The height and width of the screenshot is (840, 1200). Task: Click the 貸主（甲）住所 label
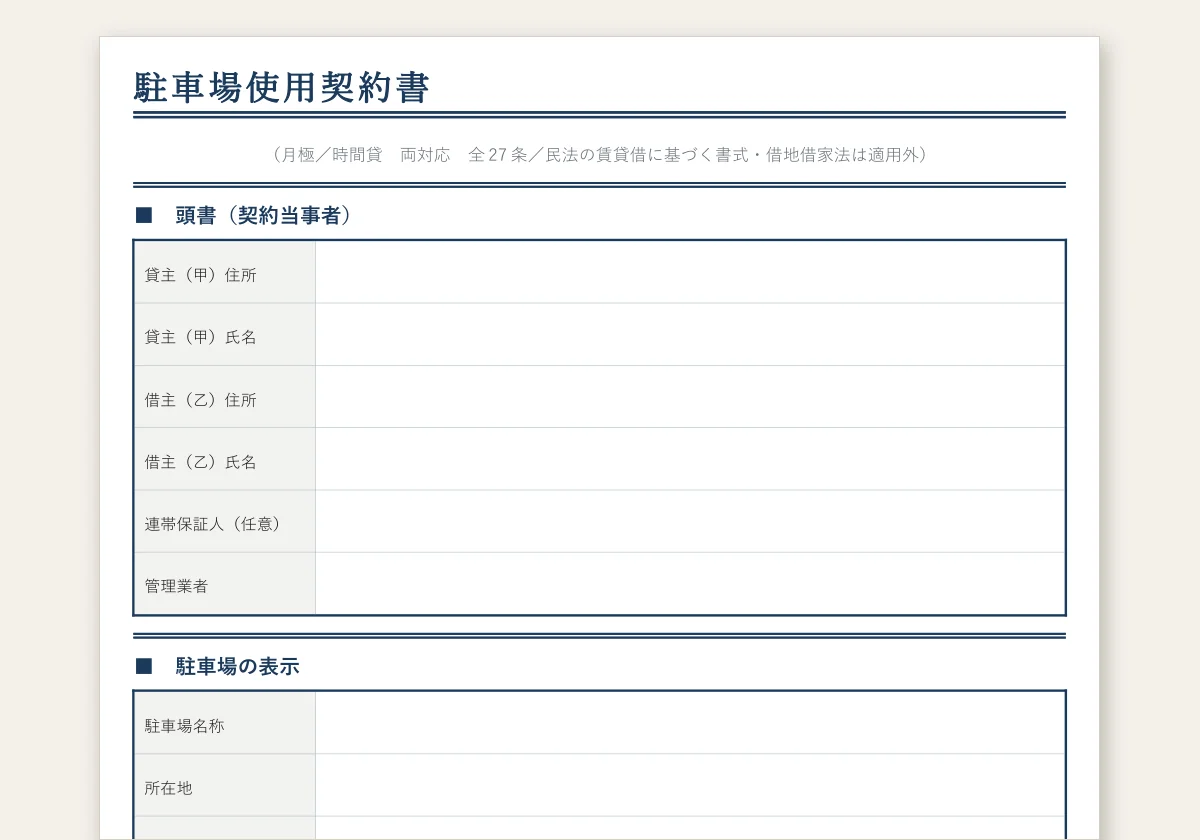pyautogui.click(x=201, y=275)
